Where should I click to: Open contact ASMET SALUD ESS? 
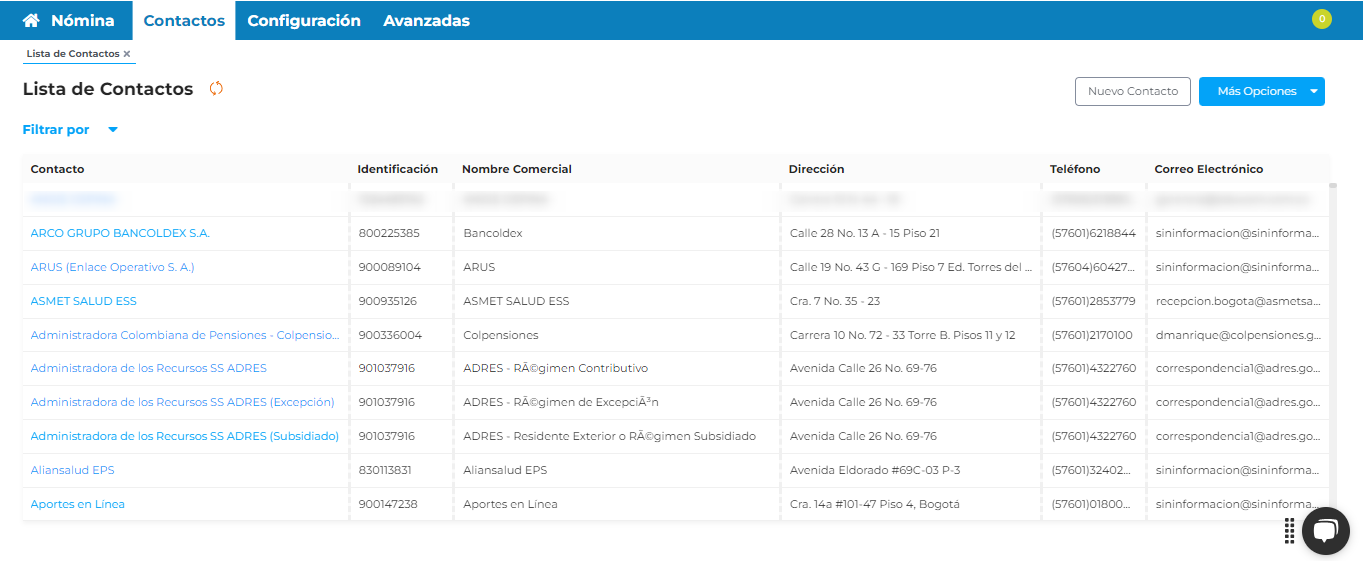84,301
